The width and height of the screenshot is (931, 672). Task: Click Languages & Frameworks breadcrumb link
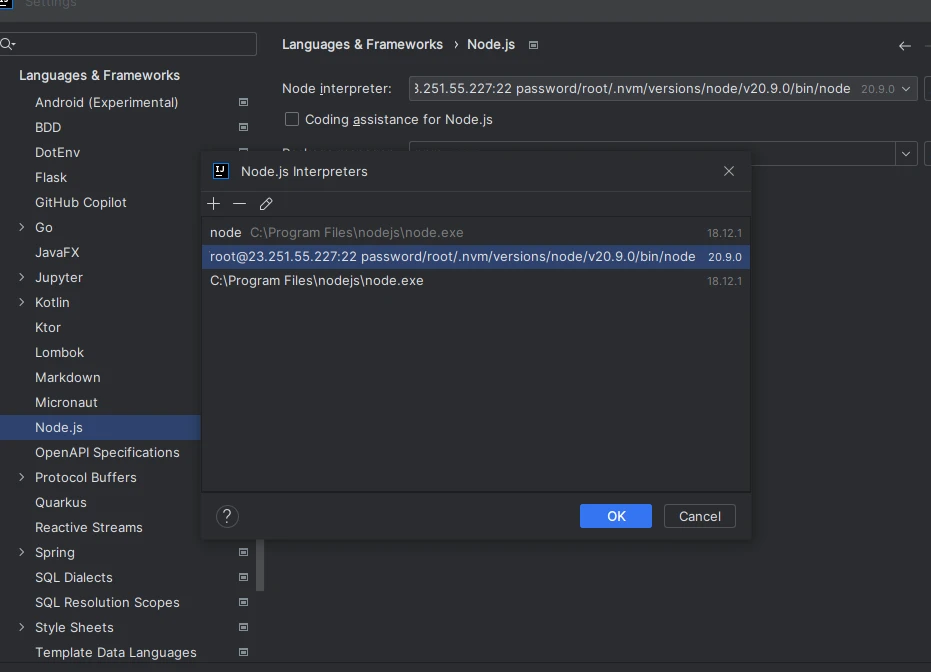(x=362, y=45)
